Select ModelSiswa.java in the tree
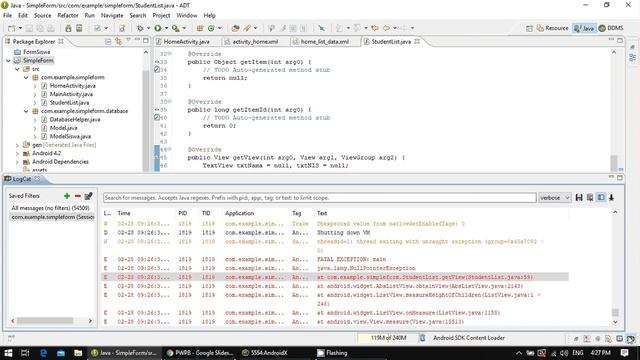This screenshot has width=640, height=360. coord(70,136)
